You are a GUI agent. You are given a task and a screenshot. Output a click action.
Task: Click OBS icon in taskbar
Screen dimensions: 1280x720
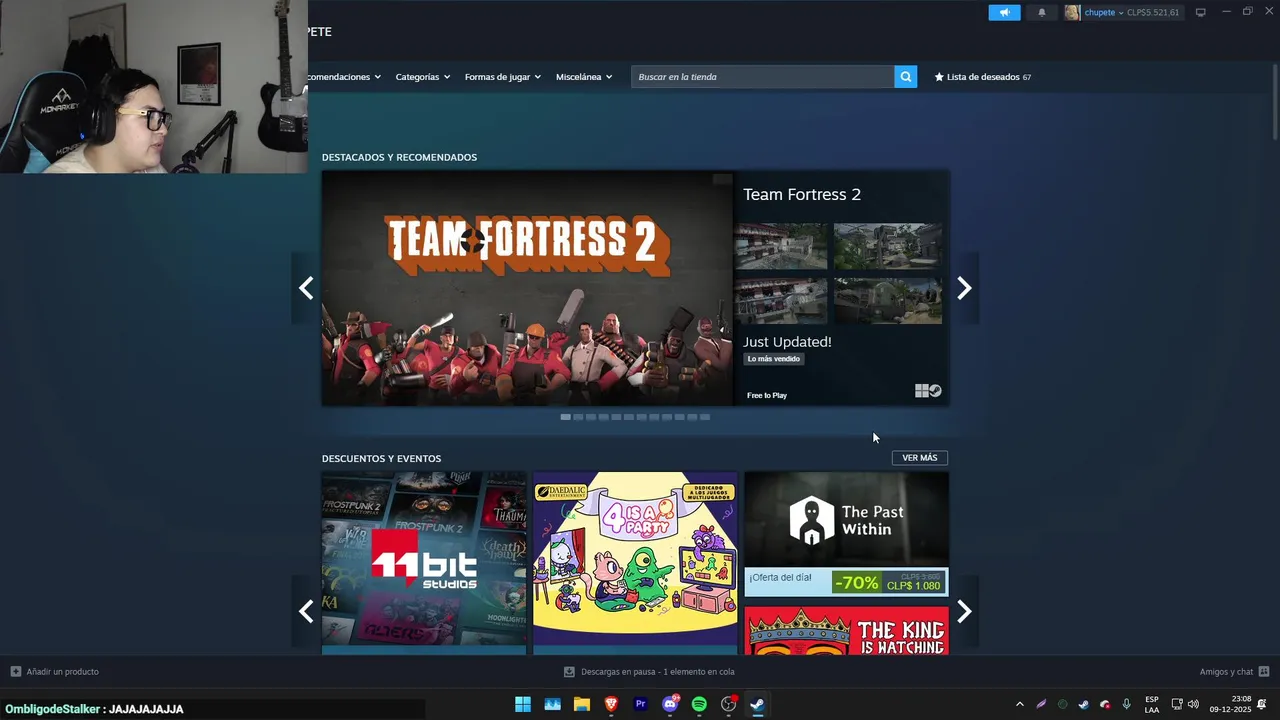729,704
